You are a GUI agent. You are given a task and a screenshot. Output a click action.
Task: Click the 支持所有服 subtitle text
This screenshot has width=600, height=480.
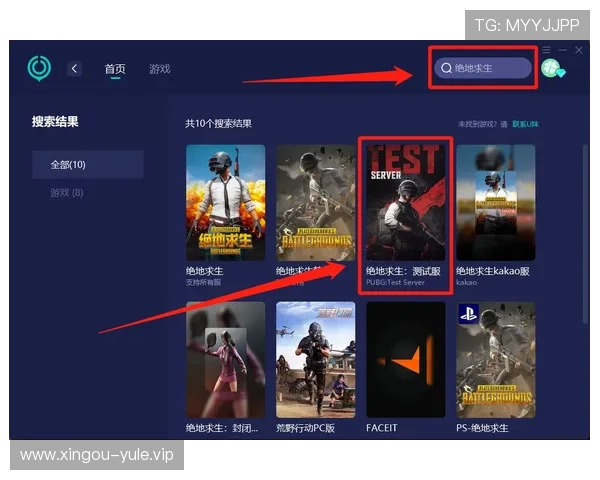click(x=203, y=282)
